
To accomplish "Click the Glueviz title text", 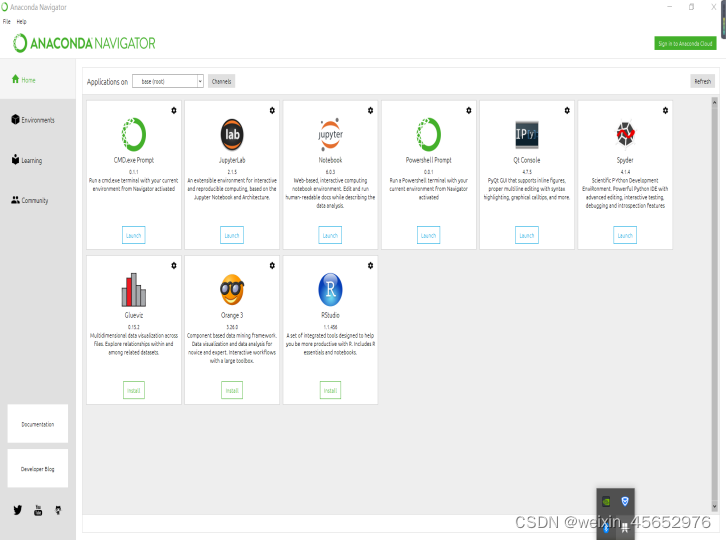I will [x=134, y=315].
